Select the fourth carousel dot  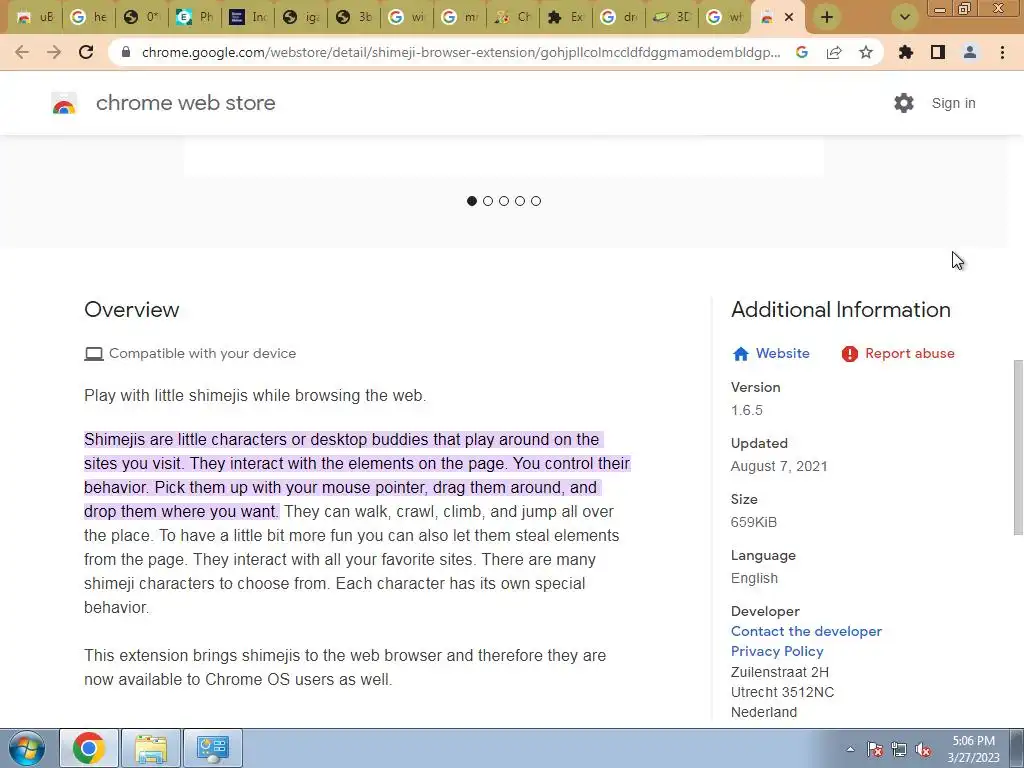[520, 201]
